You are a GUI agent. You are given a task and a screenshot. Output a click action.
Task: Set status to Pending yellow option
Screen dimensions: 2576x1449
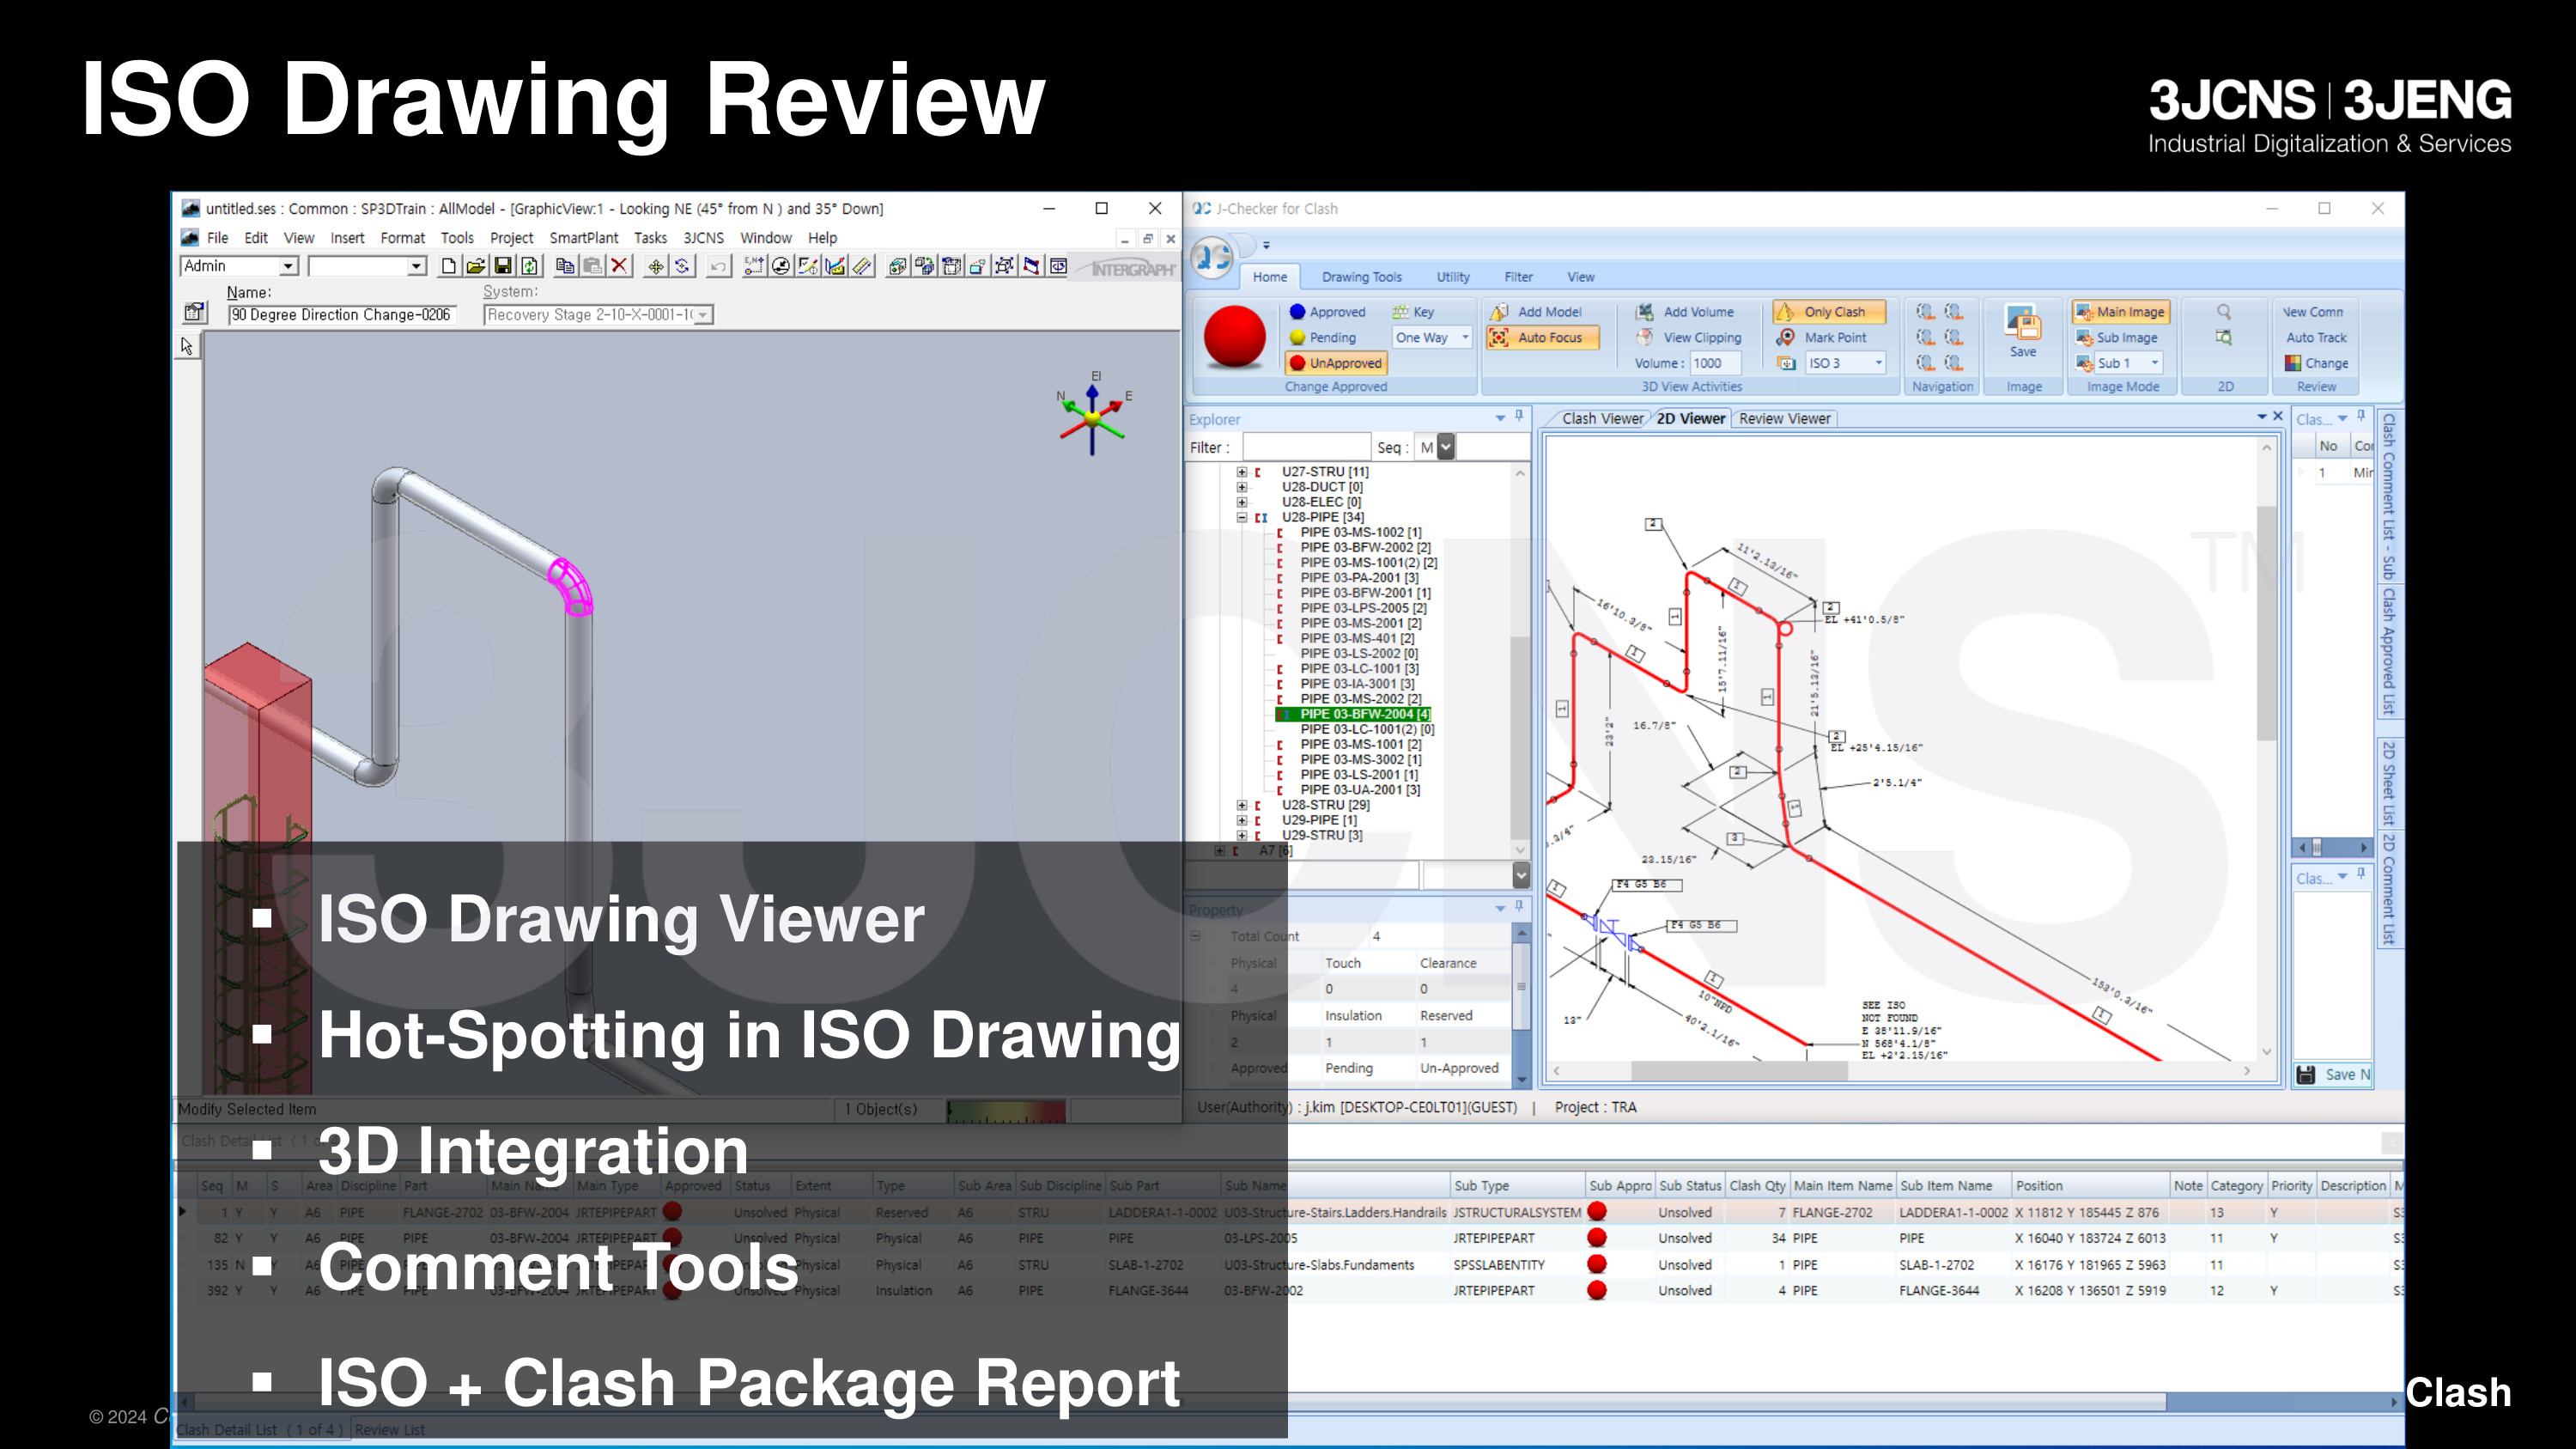coord(1323,338)
